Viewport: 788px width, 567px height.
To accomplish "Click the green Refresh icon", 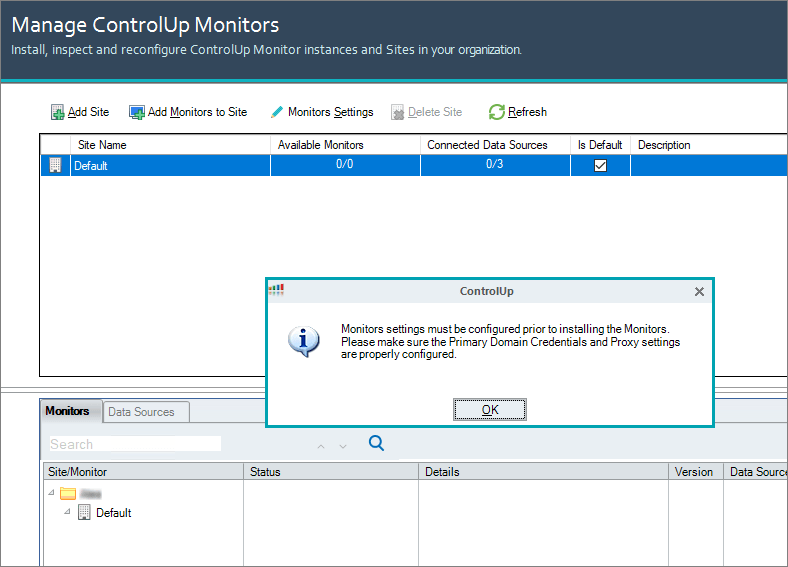I will (496, 112).
